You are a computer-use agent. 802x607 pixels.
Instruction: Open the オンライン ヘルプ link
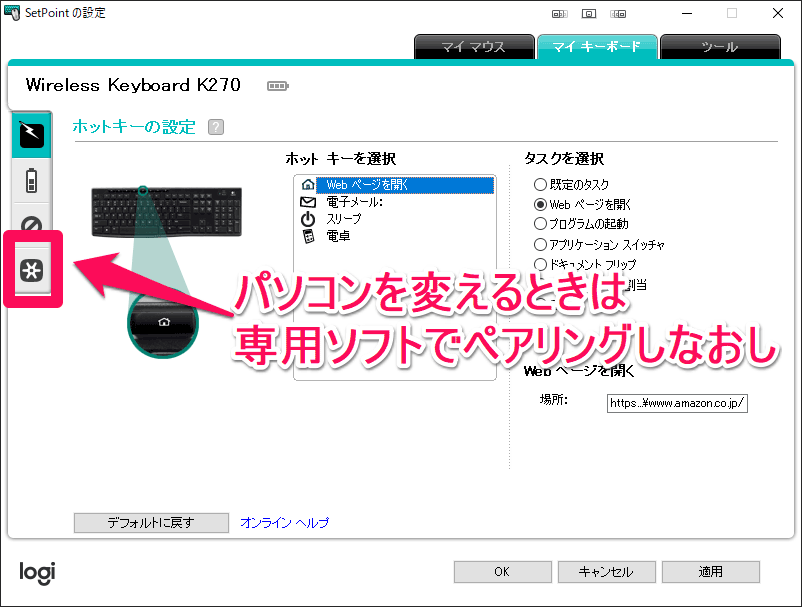284,523
